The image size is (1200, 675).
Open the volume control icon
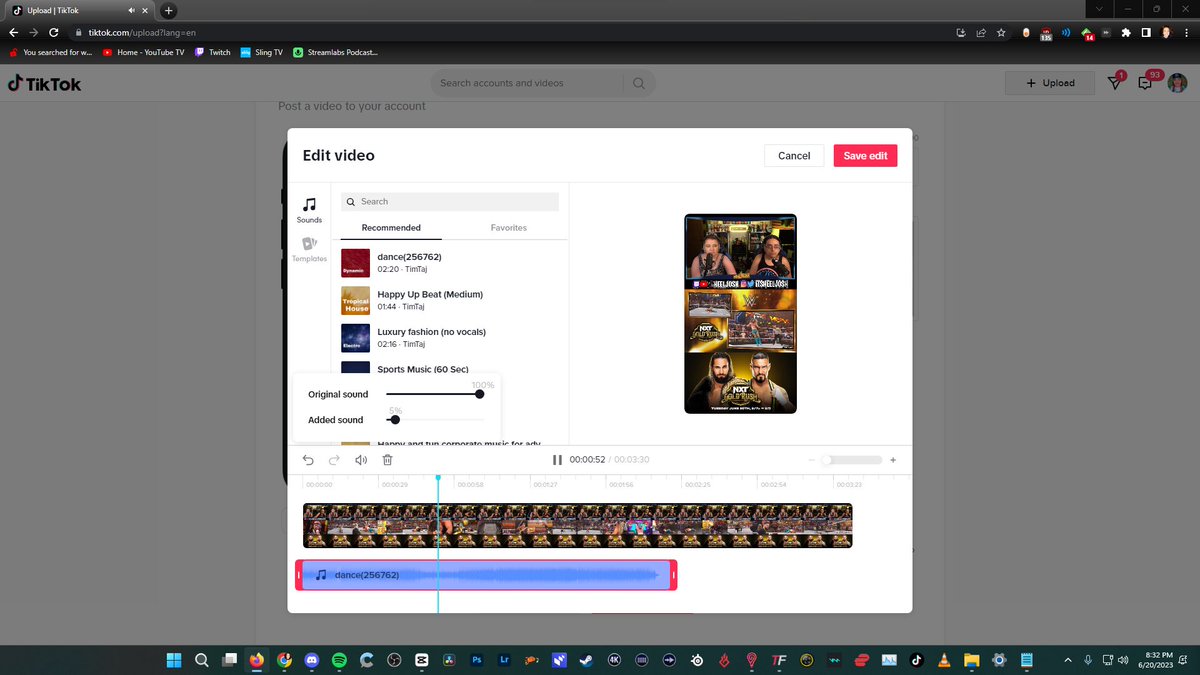coord(360,459)
